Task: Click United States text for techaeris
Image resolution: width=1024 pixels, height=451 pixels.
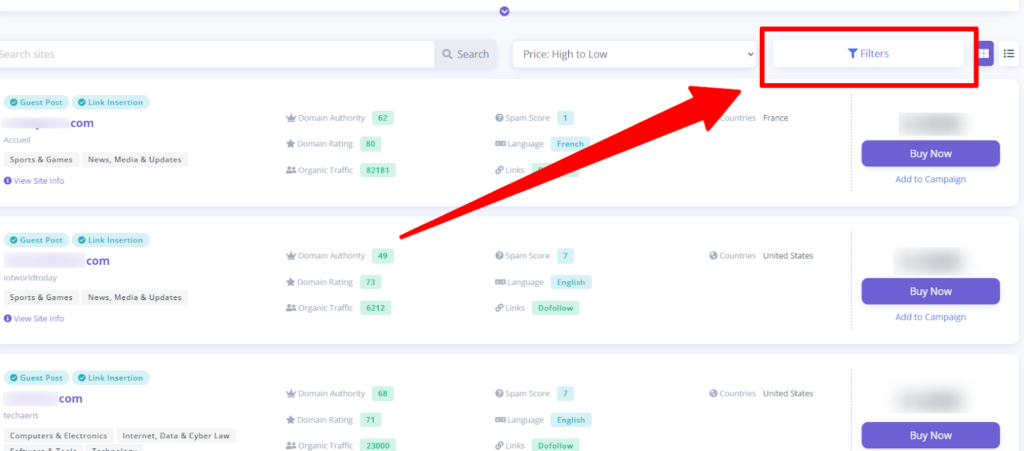Action: [x=788, y=394]
